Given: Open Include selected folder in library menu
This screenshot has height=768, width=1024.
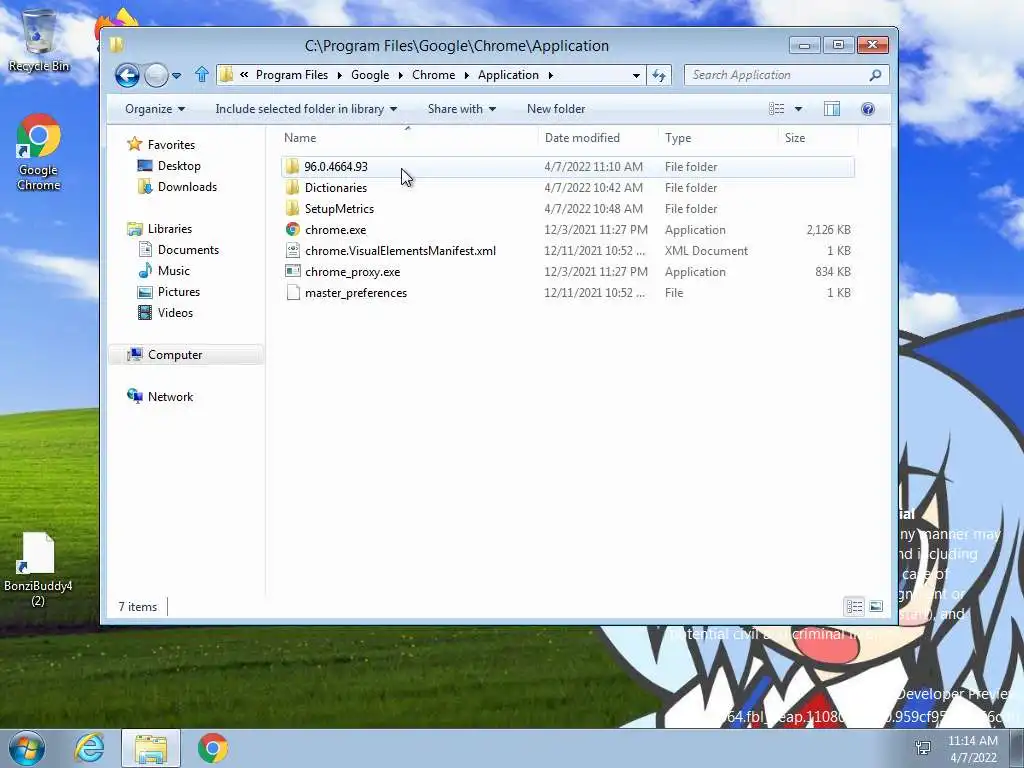Looking at the screenshot, I should point(306,109).
